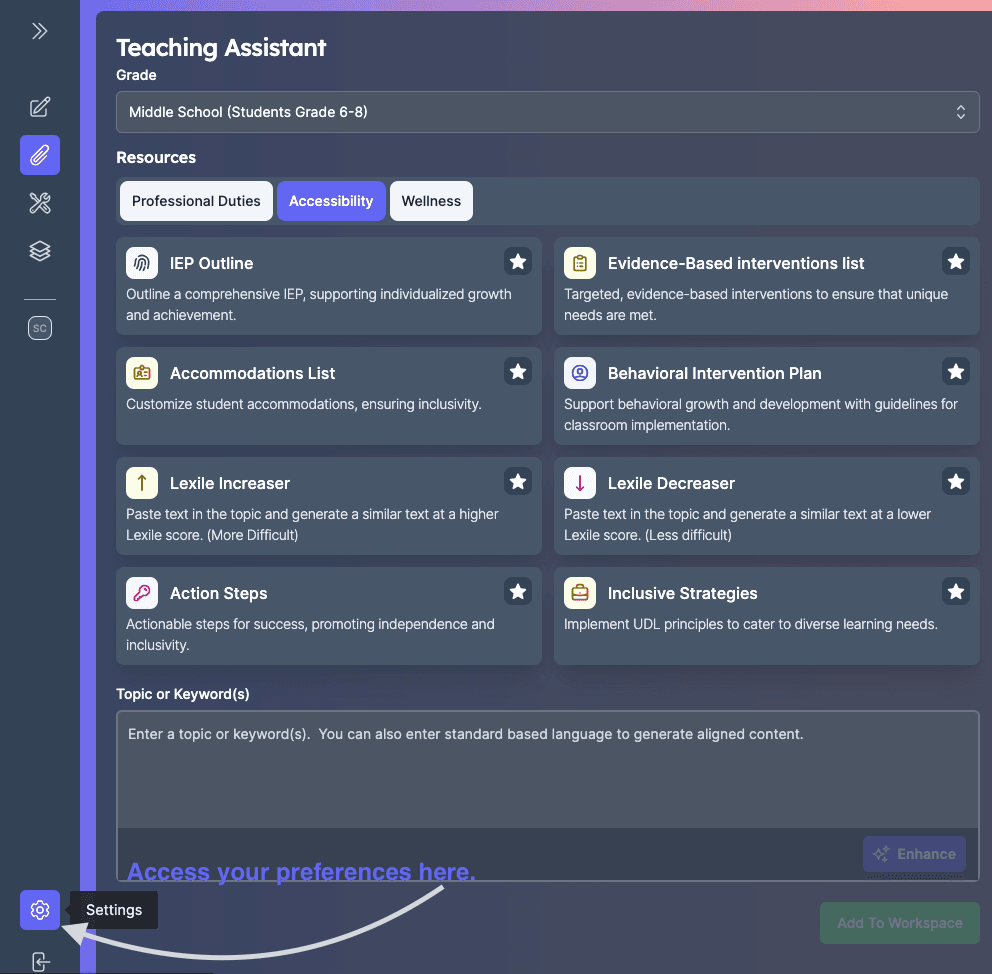Viewport: 992px width, 974px height.
Task: Click the Lexile Decreaser down-arrow icon
Action: tap(580, 483)
